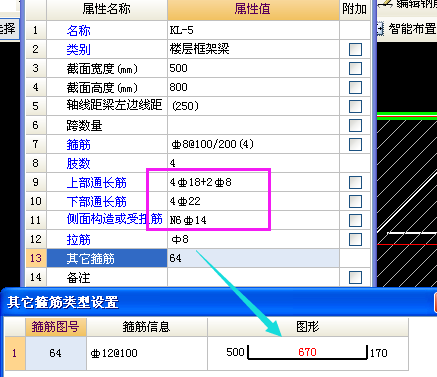The height and width of the screenshot is (377, 437).
Task: Tick the 附加 checkbox for 备注 row
Action: (x=355, y=277)
